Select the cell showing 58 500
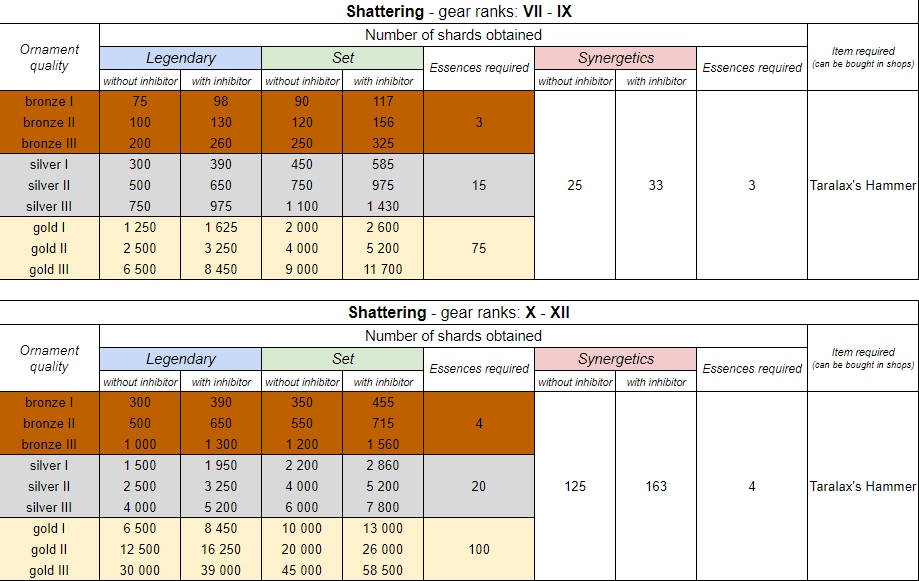 [x=383, y=570]
